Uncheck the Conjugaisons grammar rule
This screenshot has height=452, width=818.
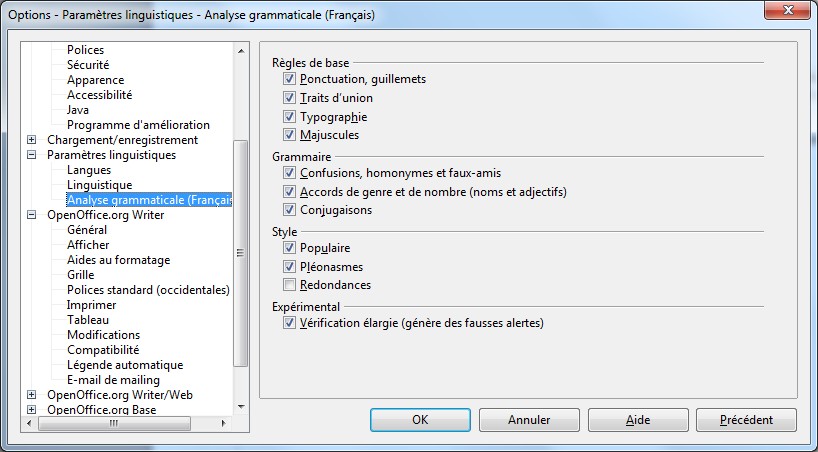(289, 210)
